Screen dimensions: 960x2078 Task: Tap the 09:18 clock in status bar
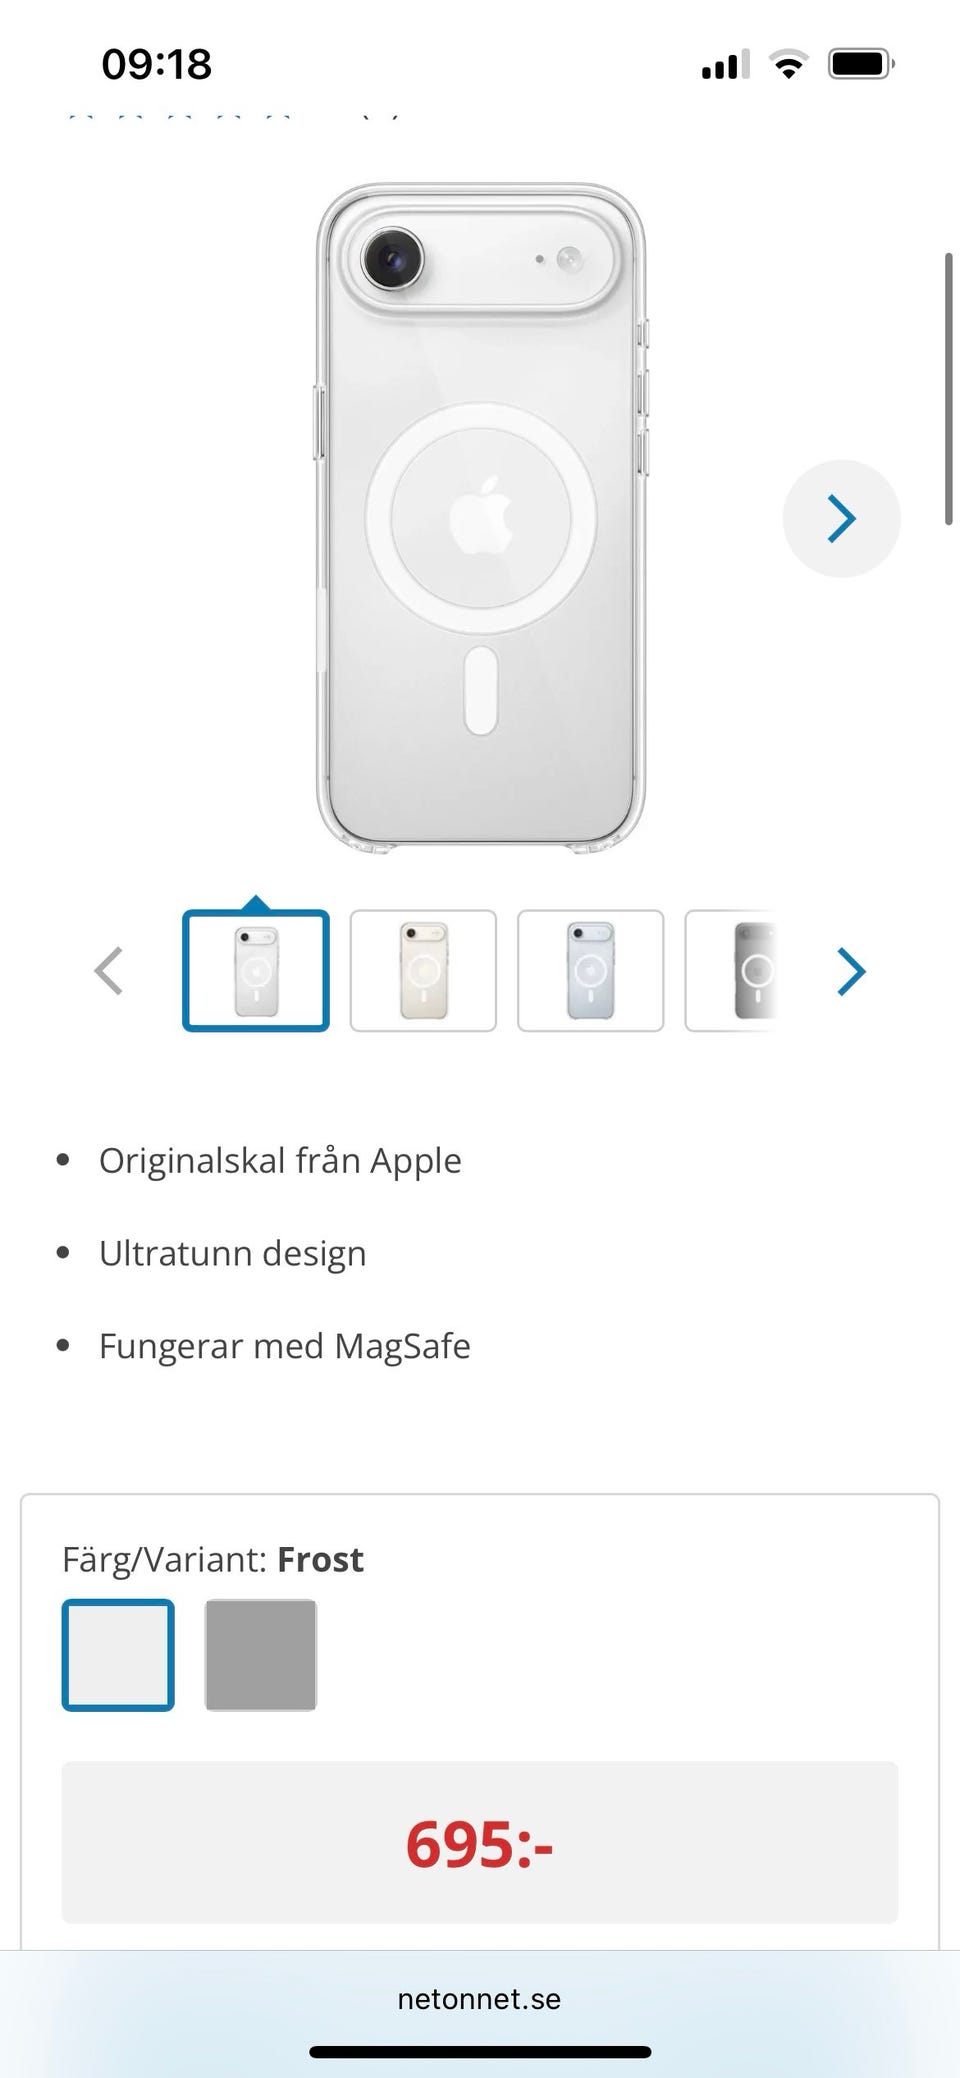(157, 65)
